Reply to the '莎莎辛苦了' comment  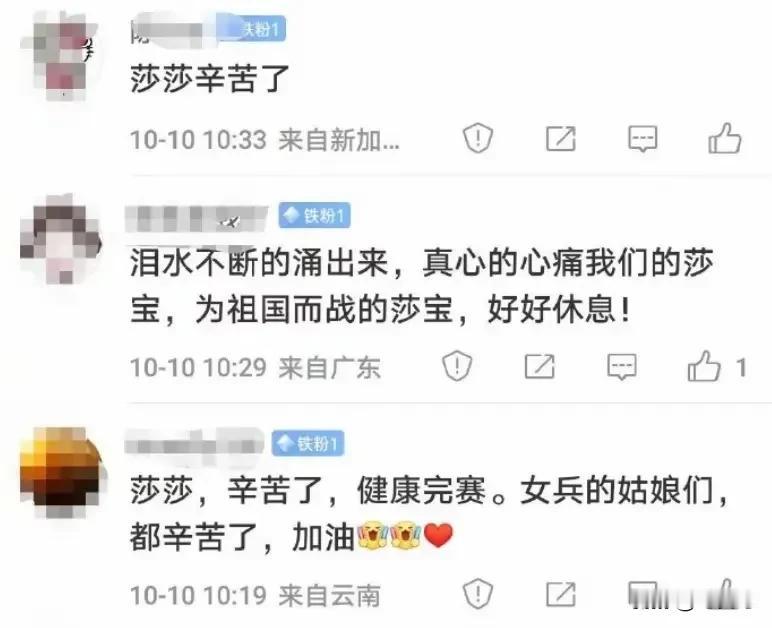pyautogui.click(x=643, y=139)
